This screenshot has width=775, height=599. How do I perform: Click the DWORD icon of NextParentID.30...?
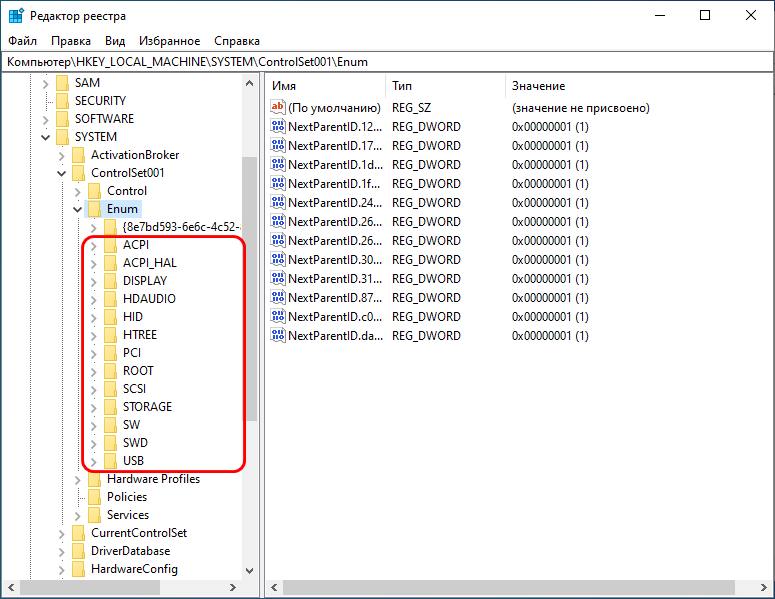(x=278, y=259)
